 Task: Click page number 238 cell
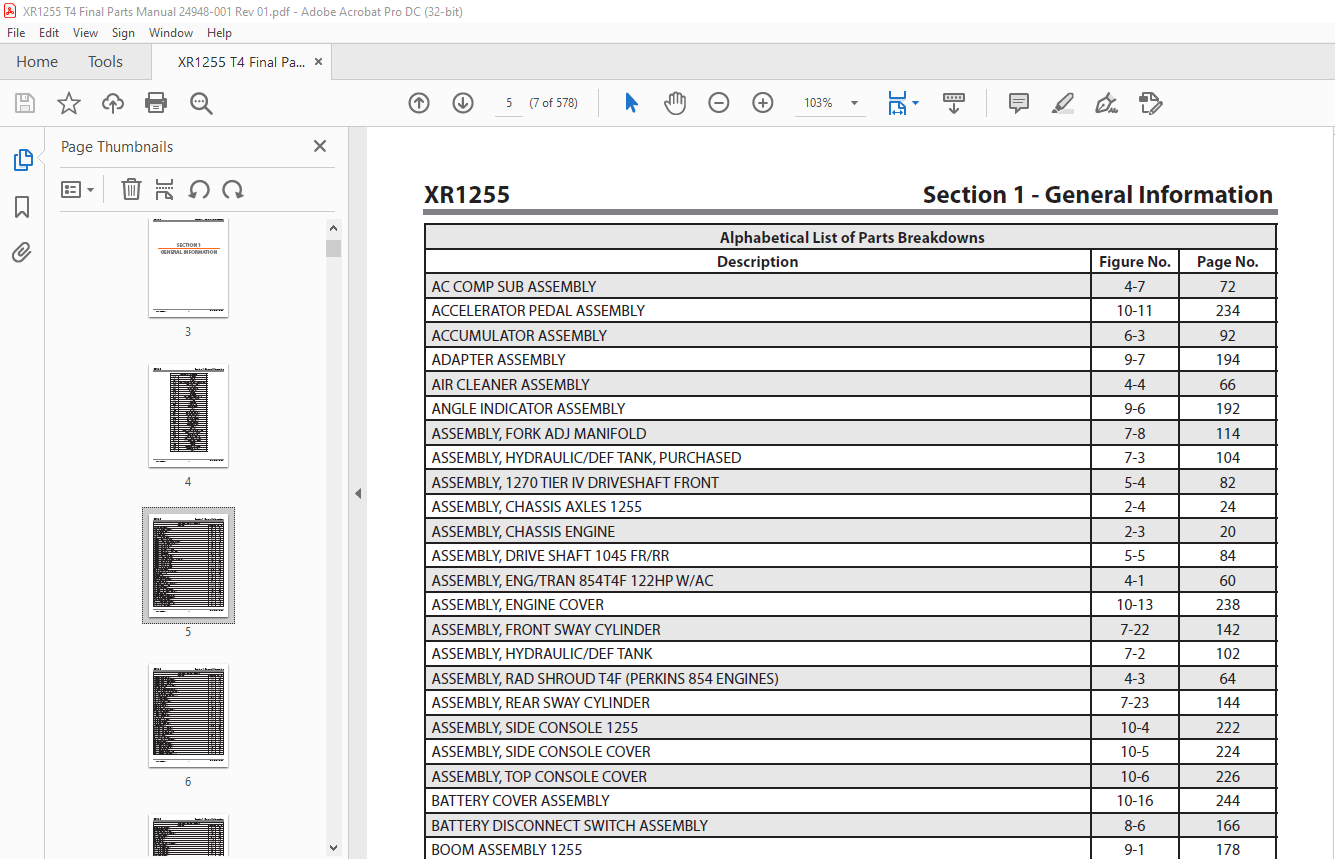click(1227, 605)
